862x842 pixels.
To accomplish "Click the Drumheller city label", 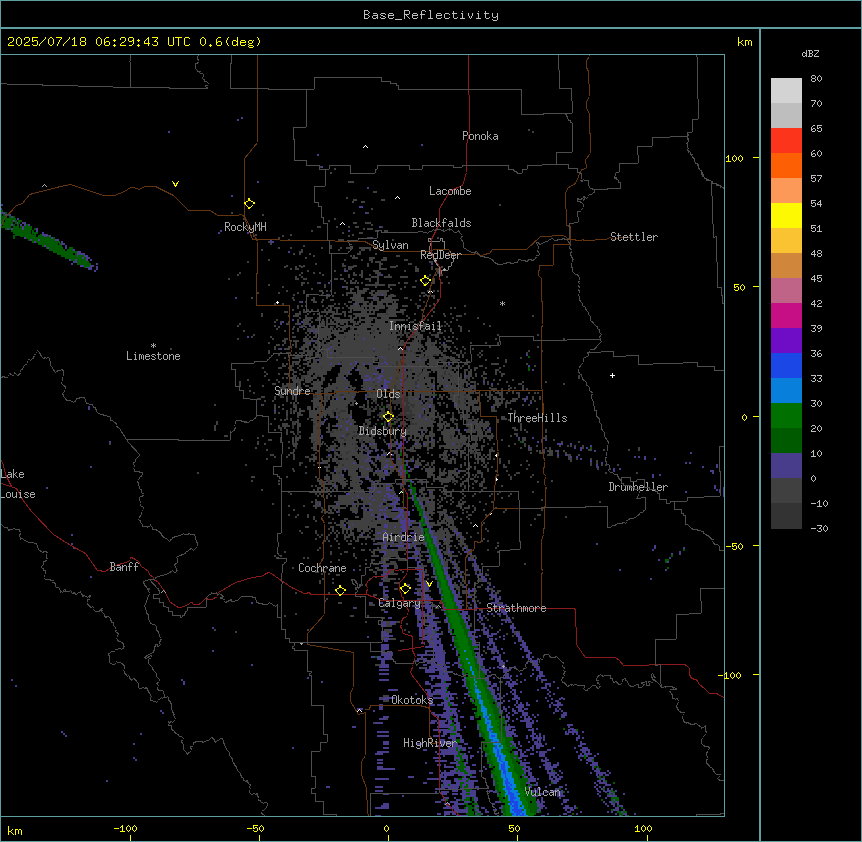I will [638, 487].
